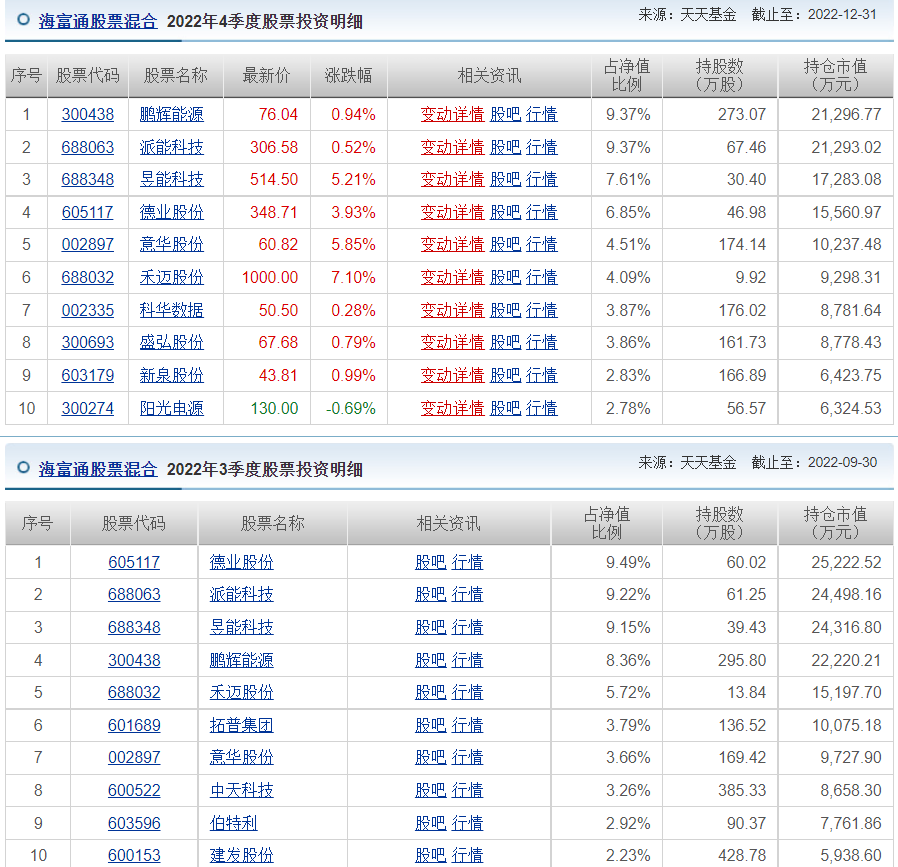This screenshot has width=898, height=867.
Task: Open 拓普集团 stock name
Action: [242, 726]
